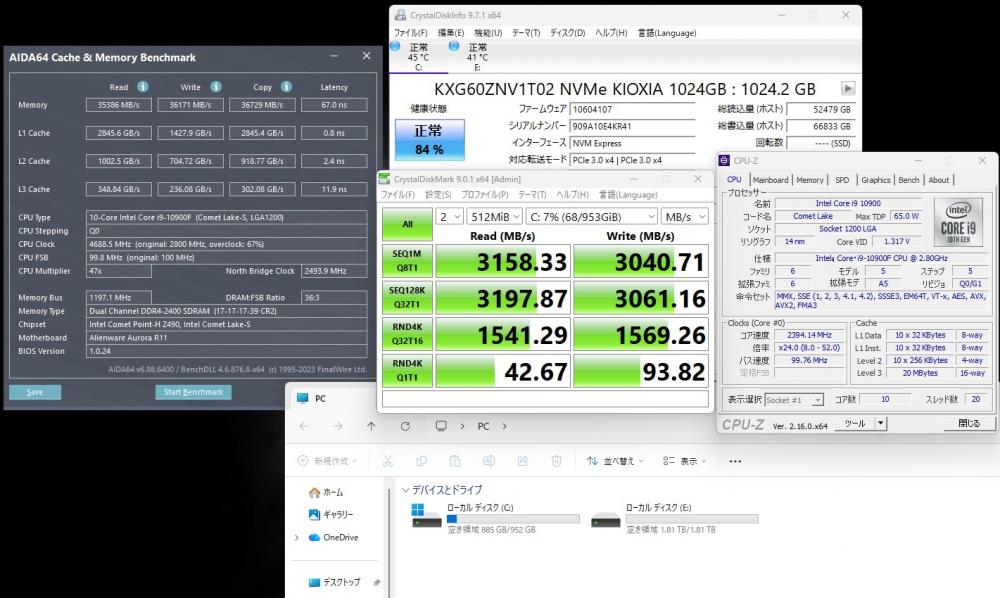Run the SEQ1M Q8T1 test
The height and width of the screenshot is (598, 1000).
pos(408,261)
